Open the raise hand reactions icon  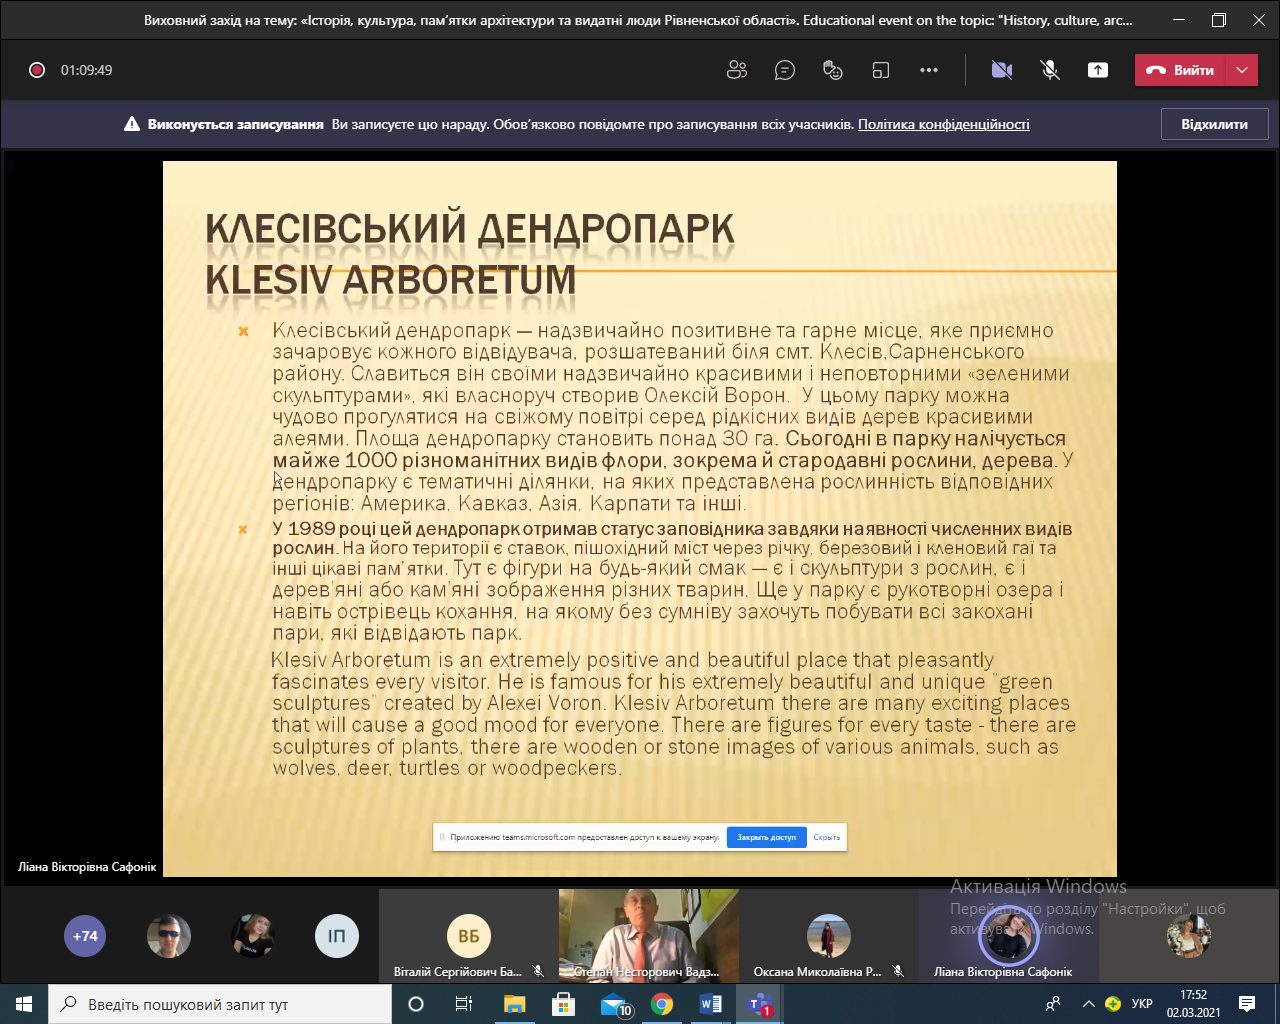pyautogui.click(x=832, y=70)
